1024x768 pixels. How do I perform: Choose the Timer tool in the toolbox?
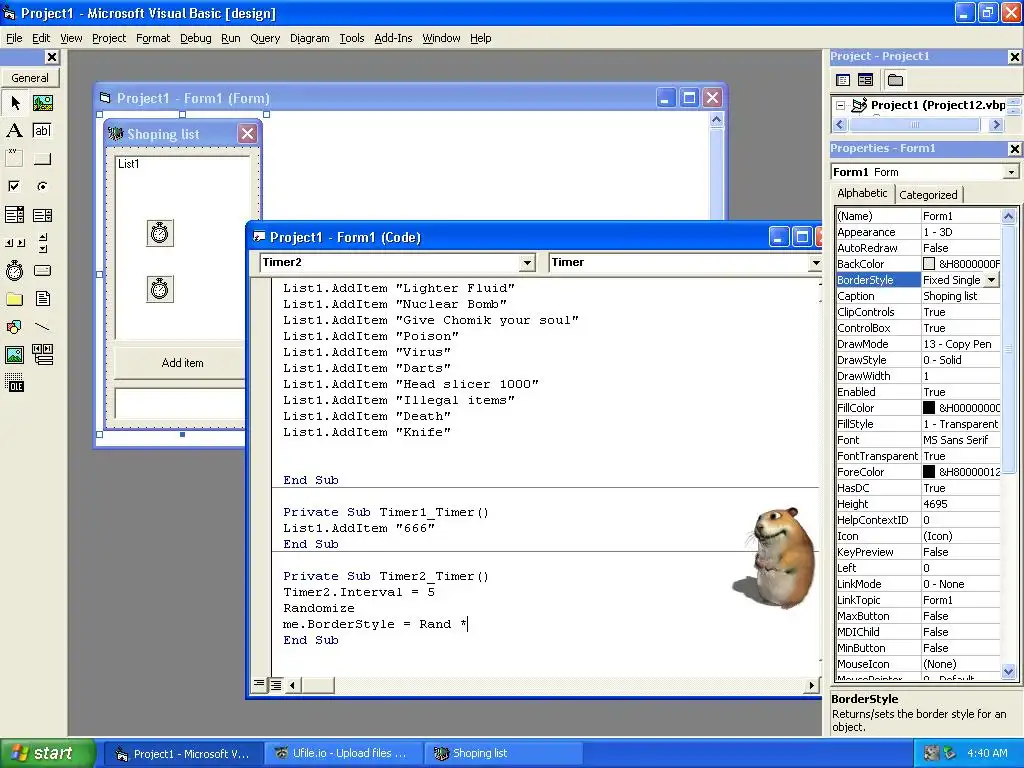coord(14,270)
